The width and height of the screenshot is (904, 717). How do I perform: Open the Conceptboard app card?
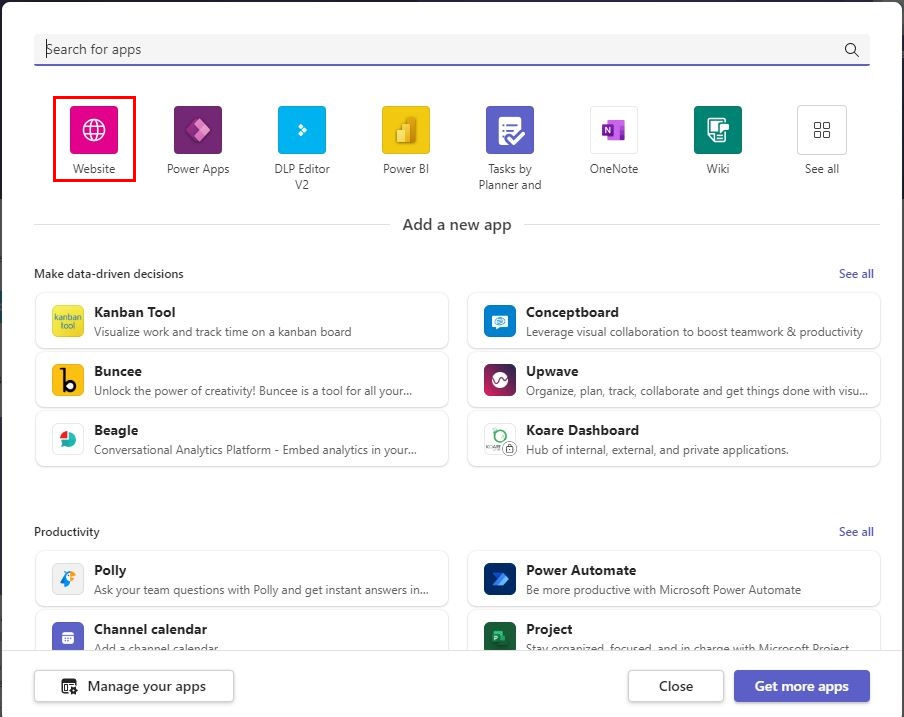[x=673, y=321]
